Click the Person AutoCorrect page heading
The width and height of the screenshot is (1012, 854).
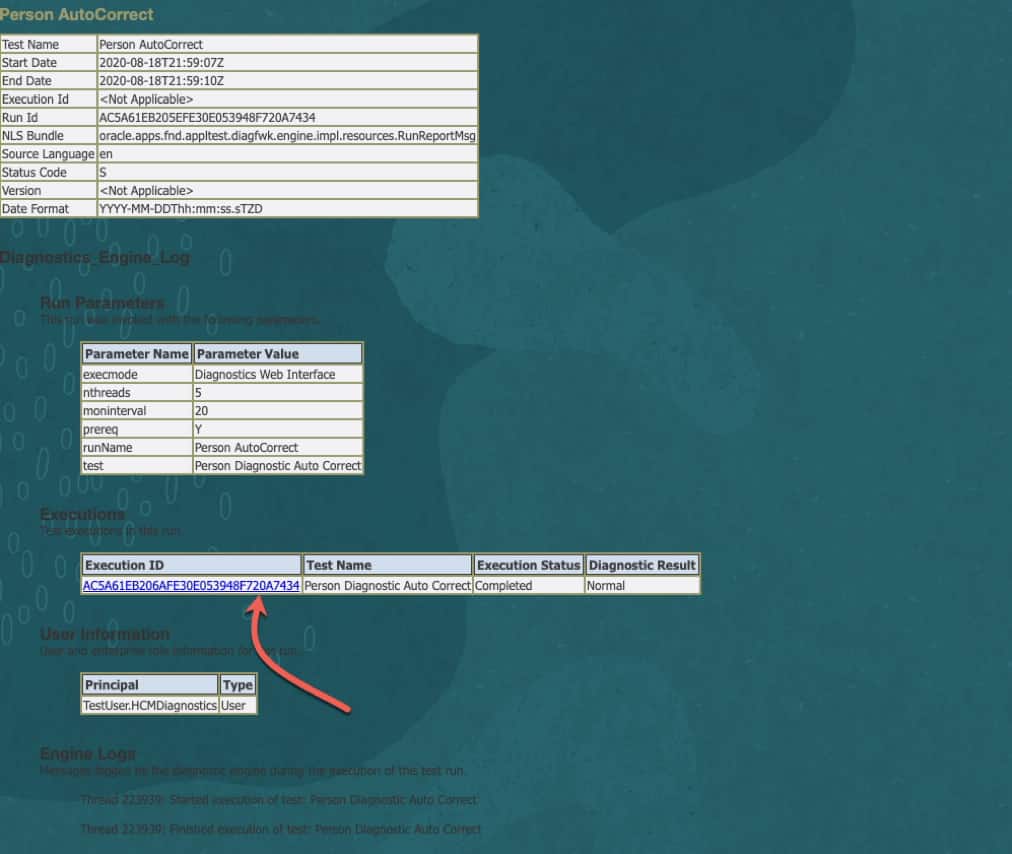[77, 14]
